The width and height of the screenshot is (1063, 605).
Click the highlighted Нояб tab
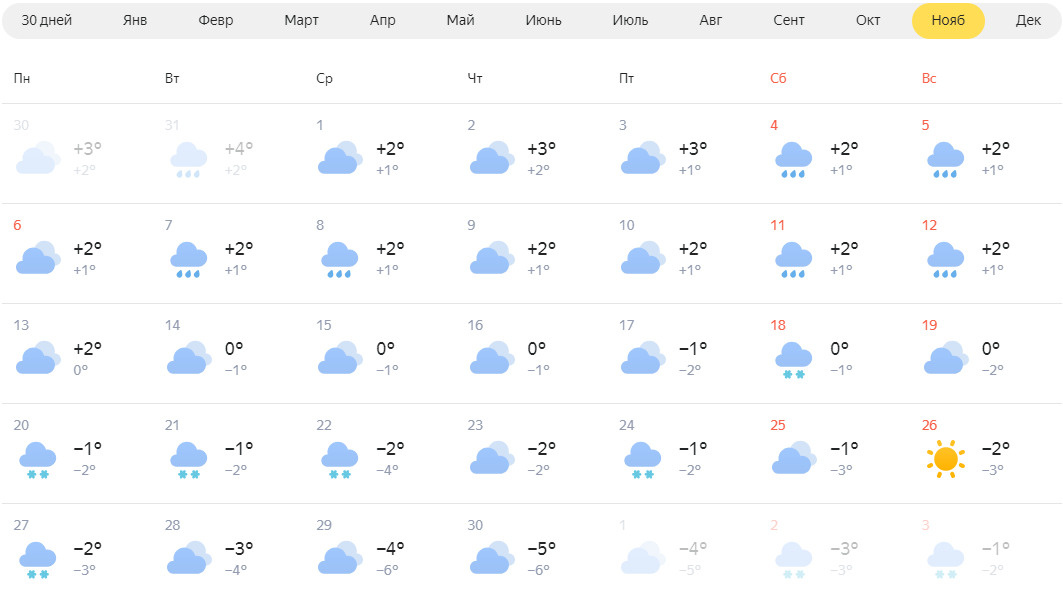(x=948, y=20)
